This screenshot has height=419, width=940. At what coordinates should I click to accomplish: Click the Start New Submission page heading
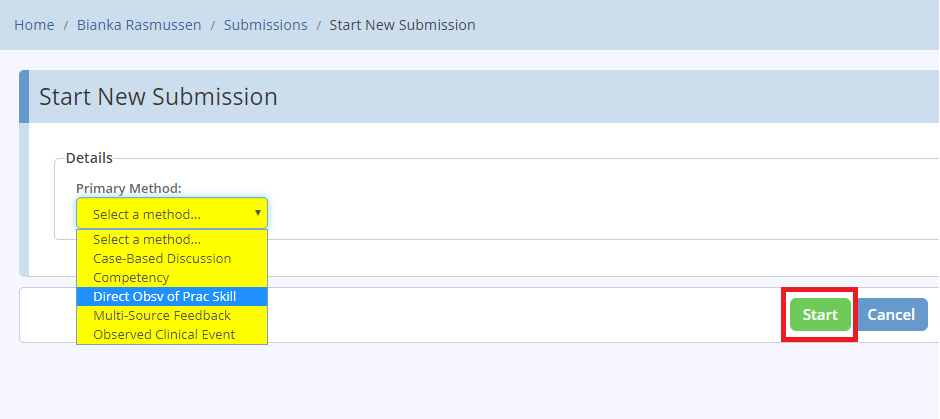pos(158,97)
